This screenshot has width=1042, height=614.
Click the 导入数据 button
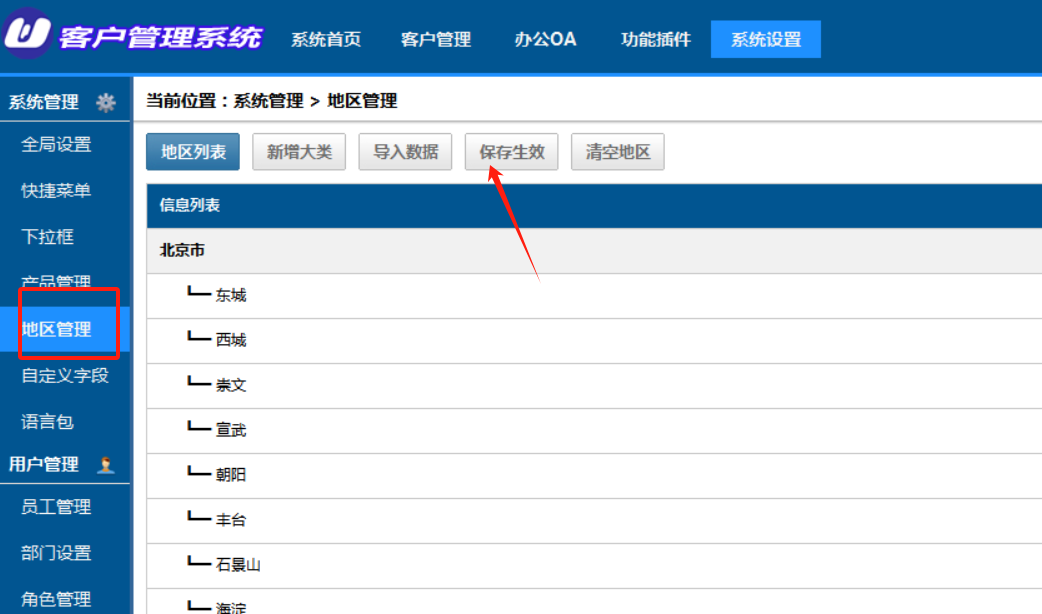click(405, 152)
